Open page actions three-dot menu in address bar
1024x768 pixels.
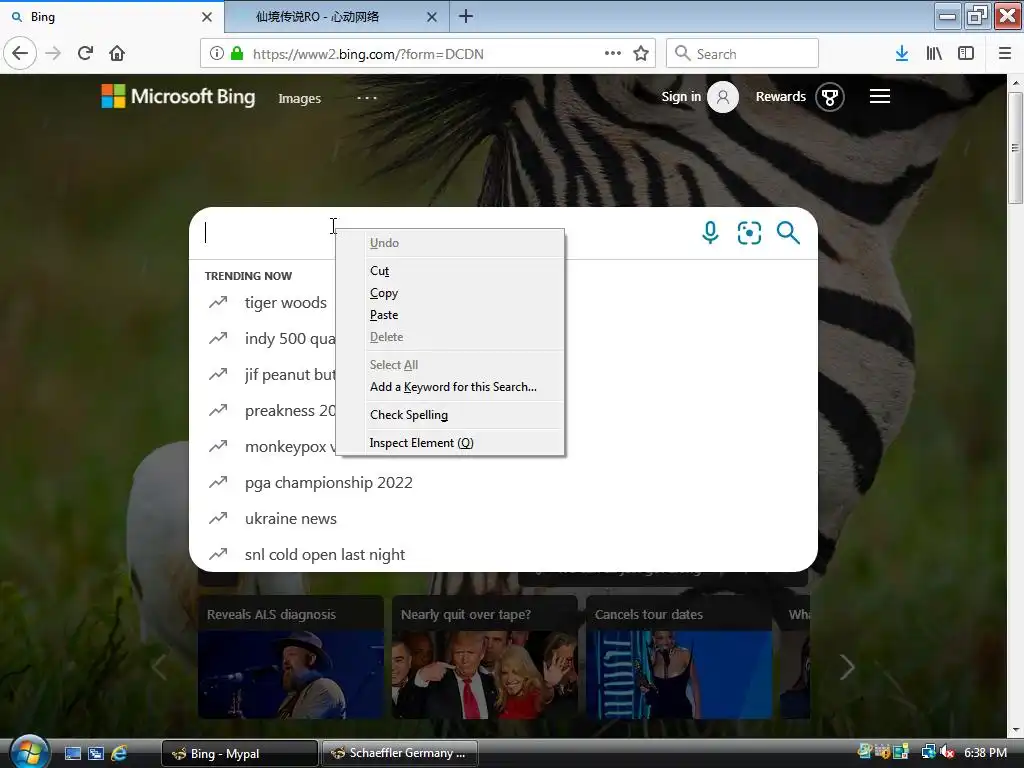(613, 54)
